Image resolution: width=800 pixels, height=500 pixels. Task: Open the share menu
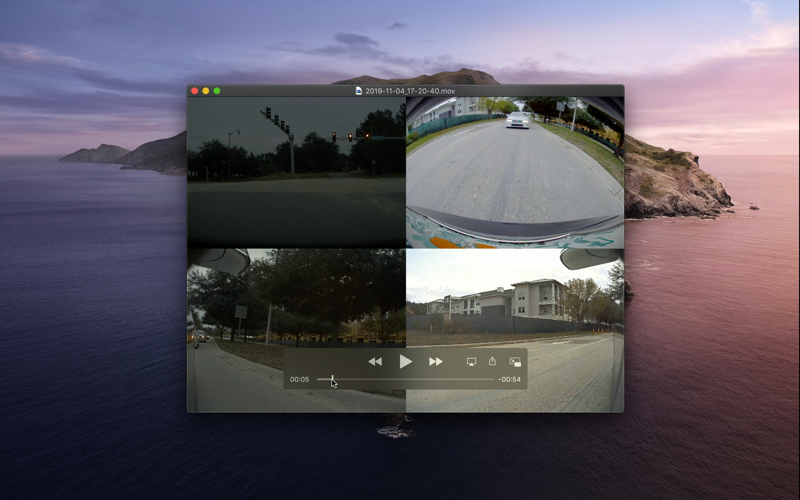click(x=492, y=361)
